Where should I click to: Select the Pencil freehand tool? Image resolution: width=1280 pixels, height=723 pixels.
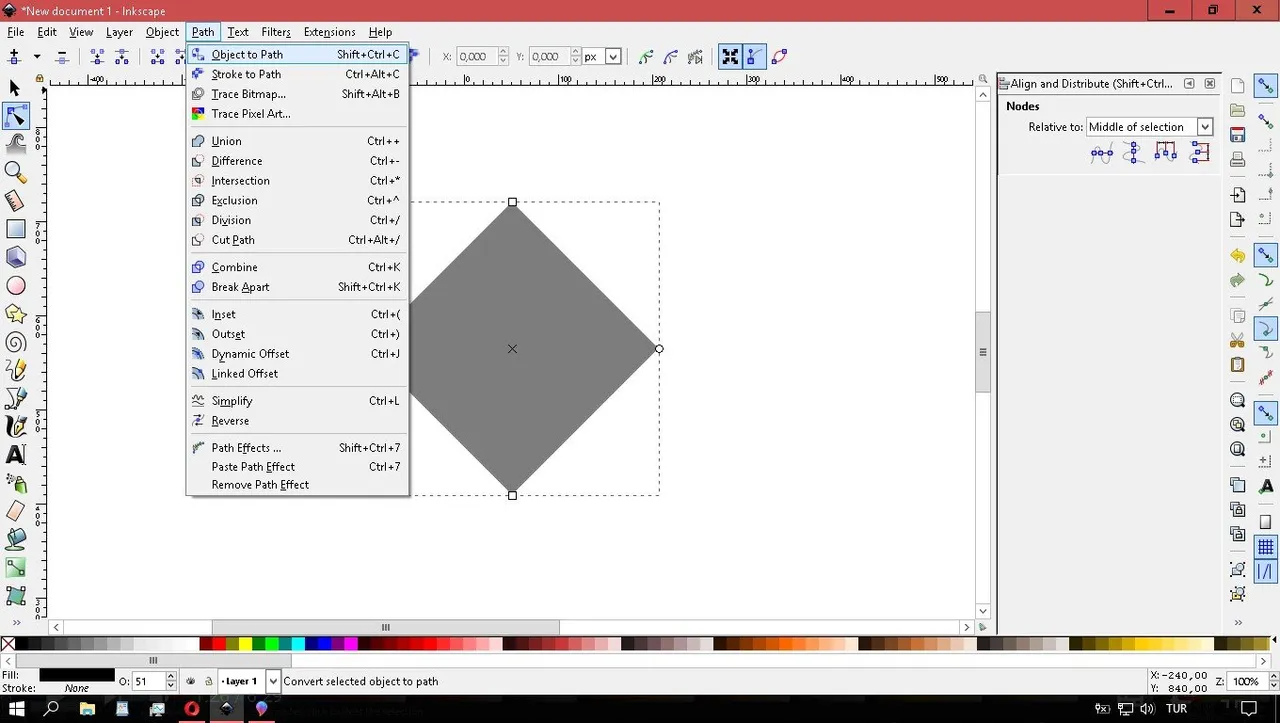15,370
